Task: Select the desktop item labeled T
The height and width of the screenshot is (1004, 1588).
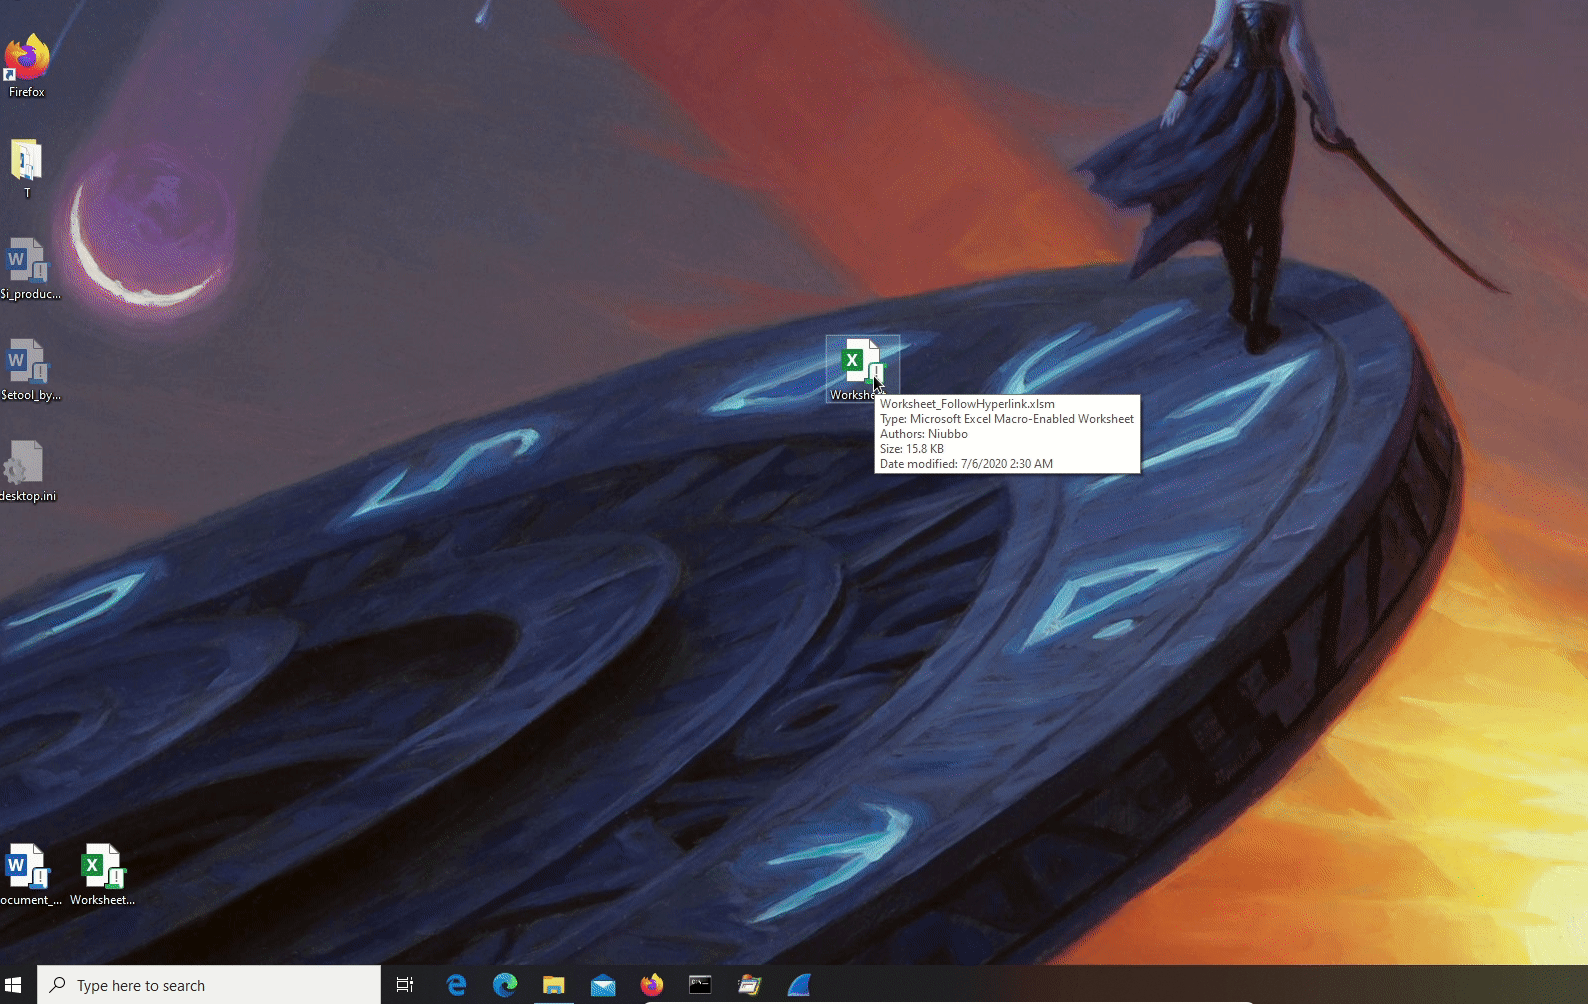Action: [x=27, y=169]
